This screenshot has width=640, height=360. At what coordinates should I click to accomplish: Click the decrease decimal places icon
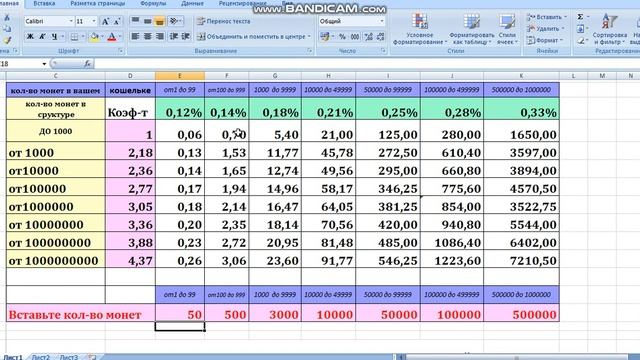(380, 37)
